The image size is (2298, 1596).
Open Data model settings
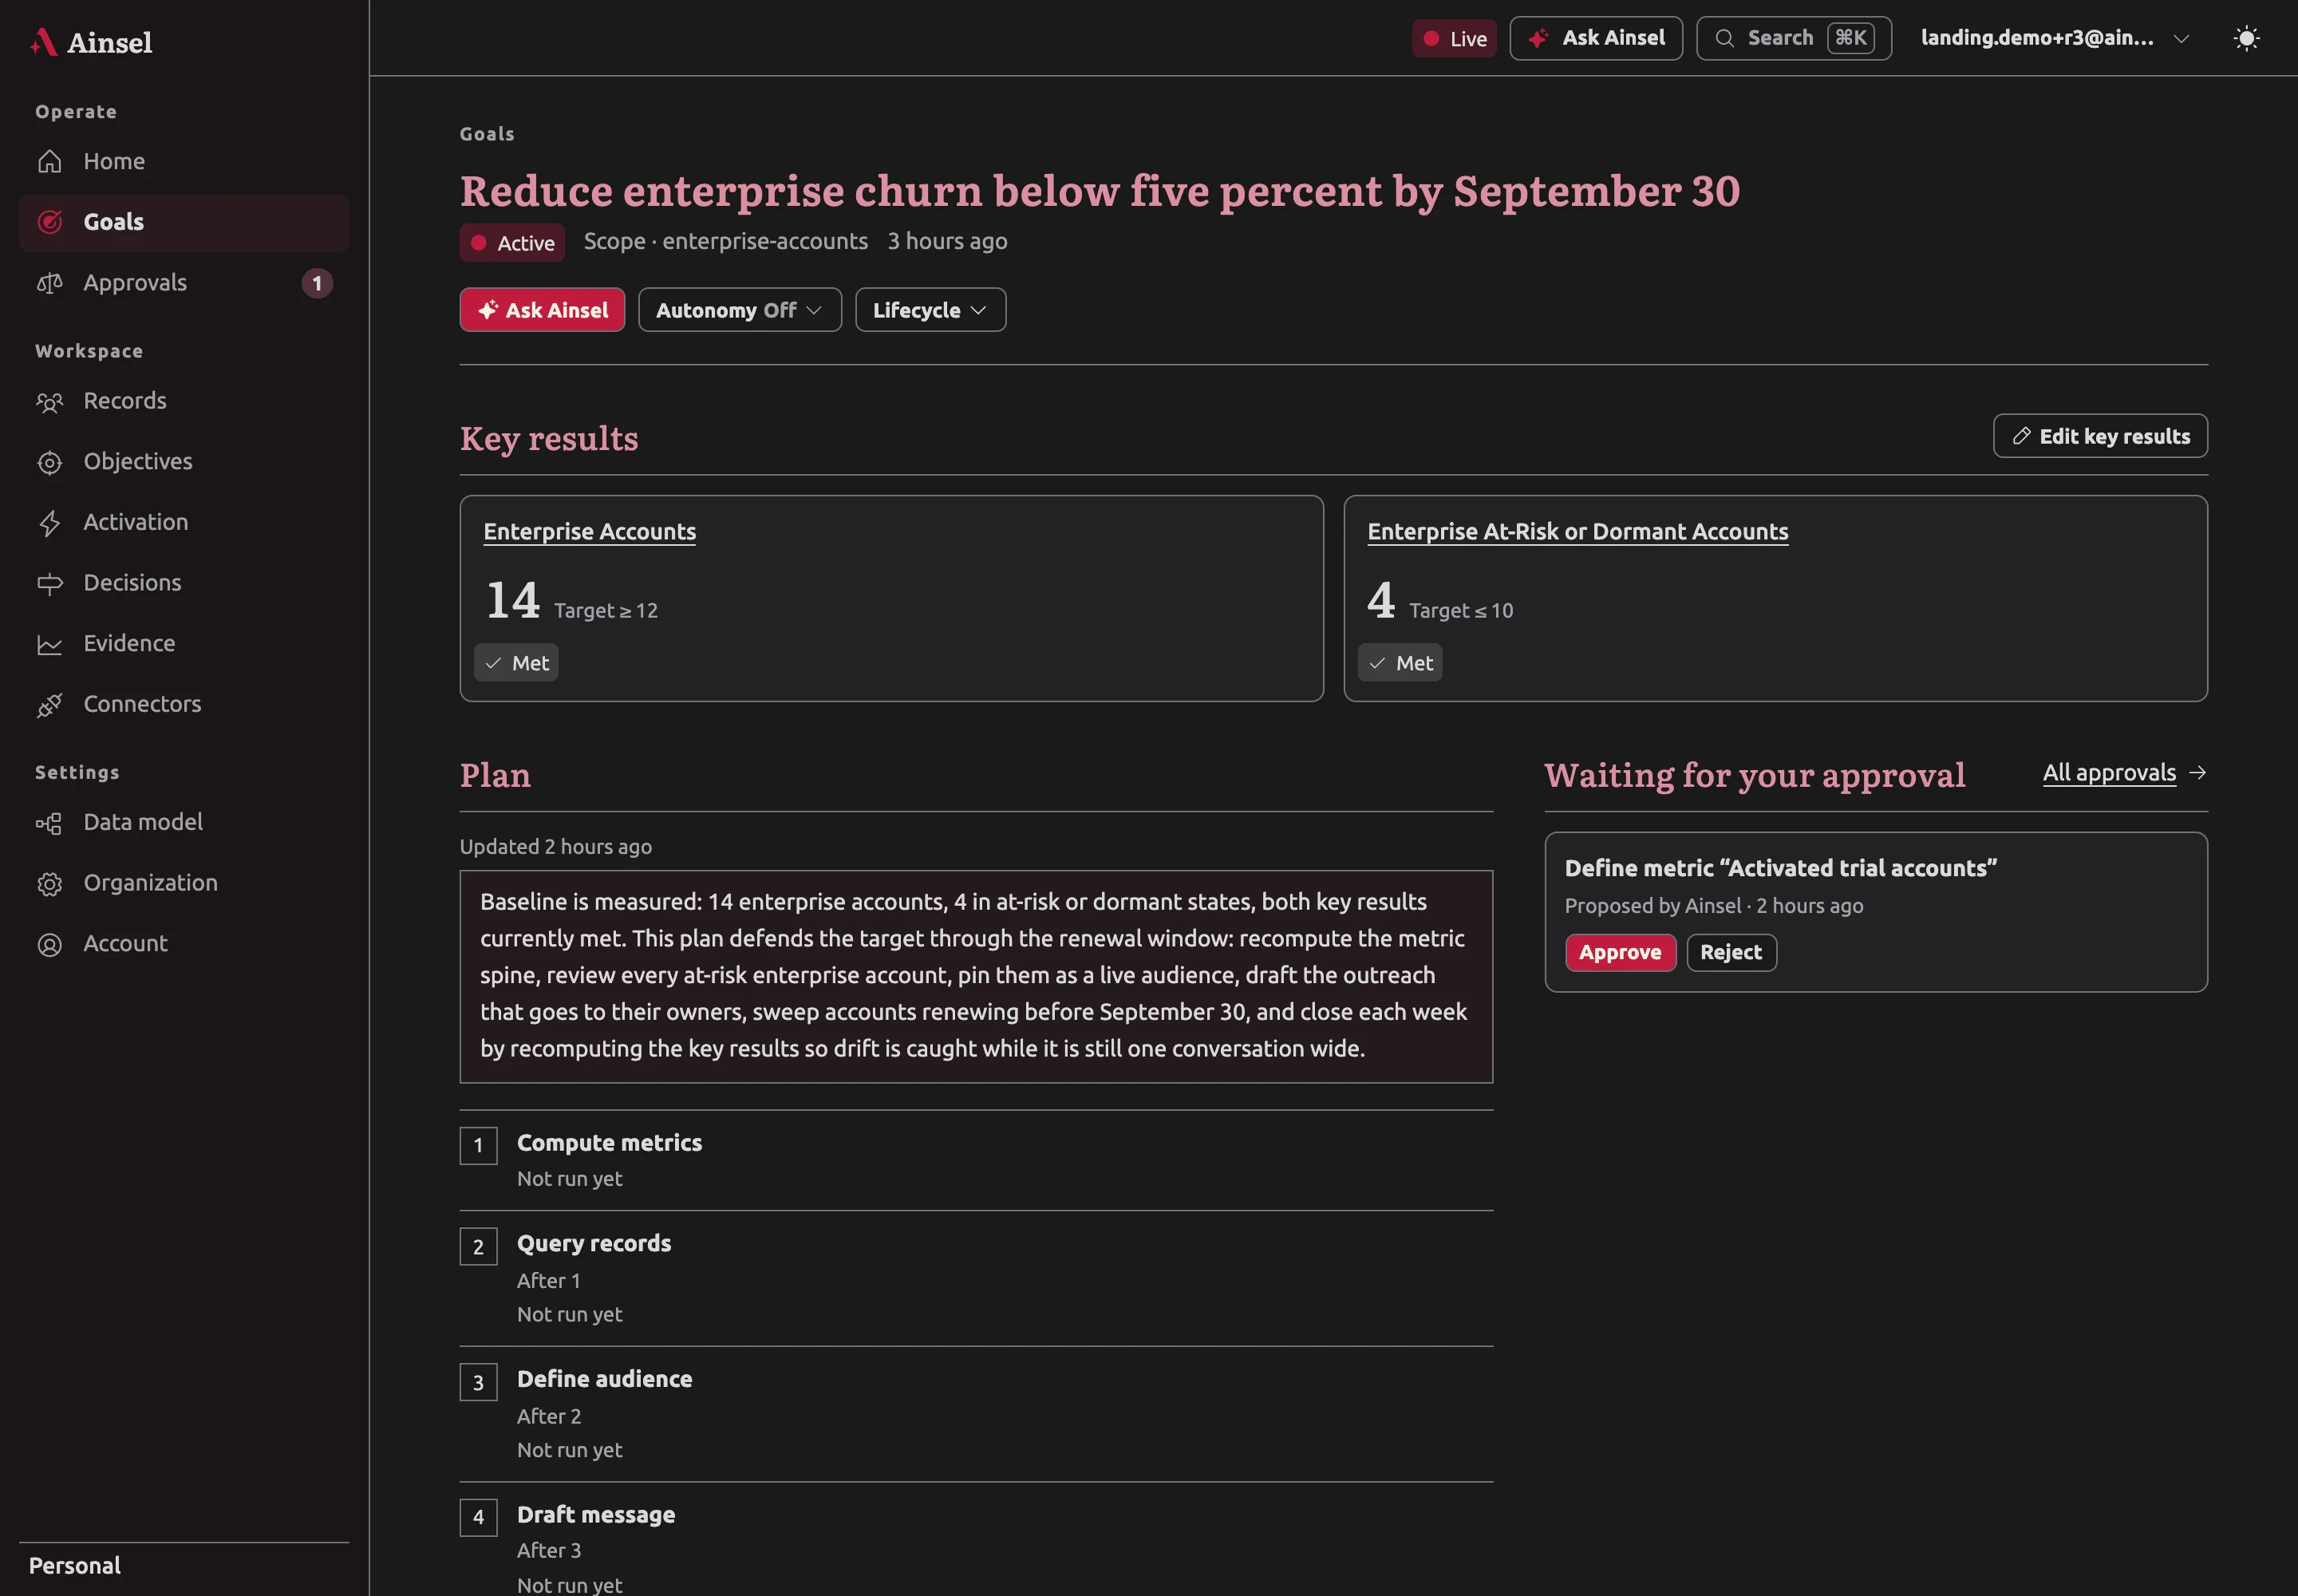click(184, 822)
